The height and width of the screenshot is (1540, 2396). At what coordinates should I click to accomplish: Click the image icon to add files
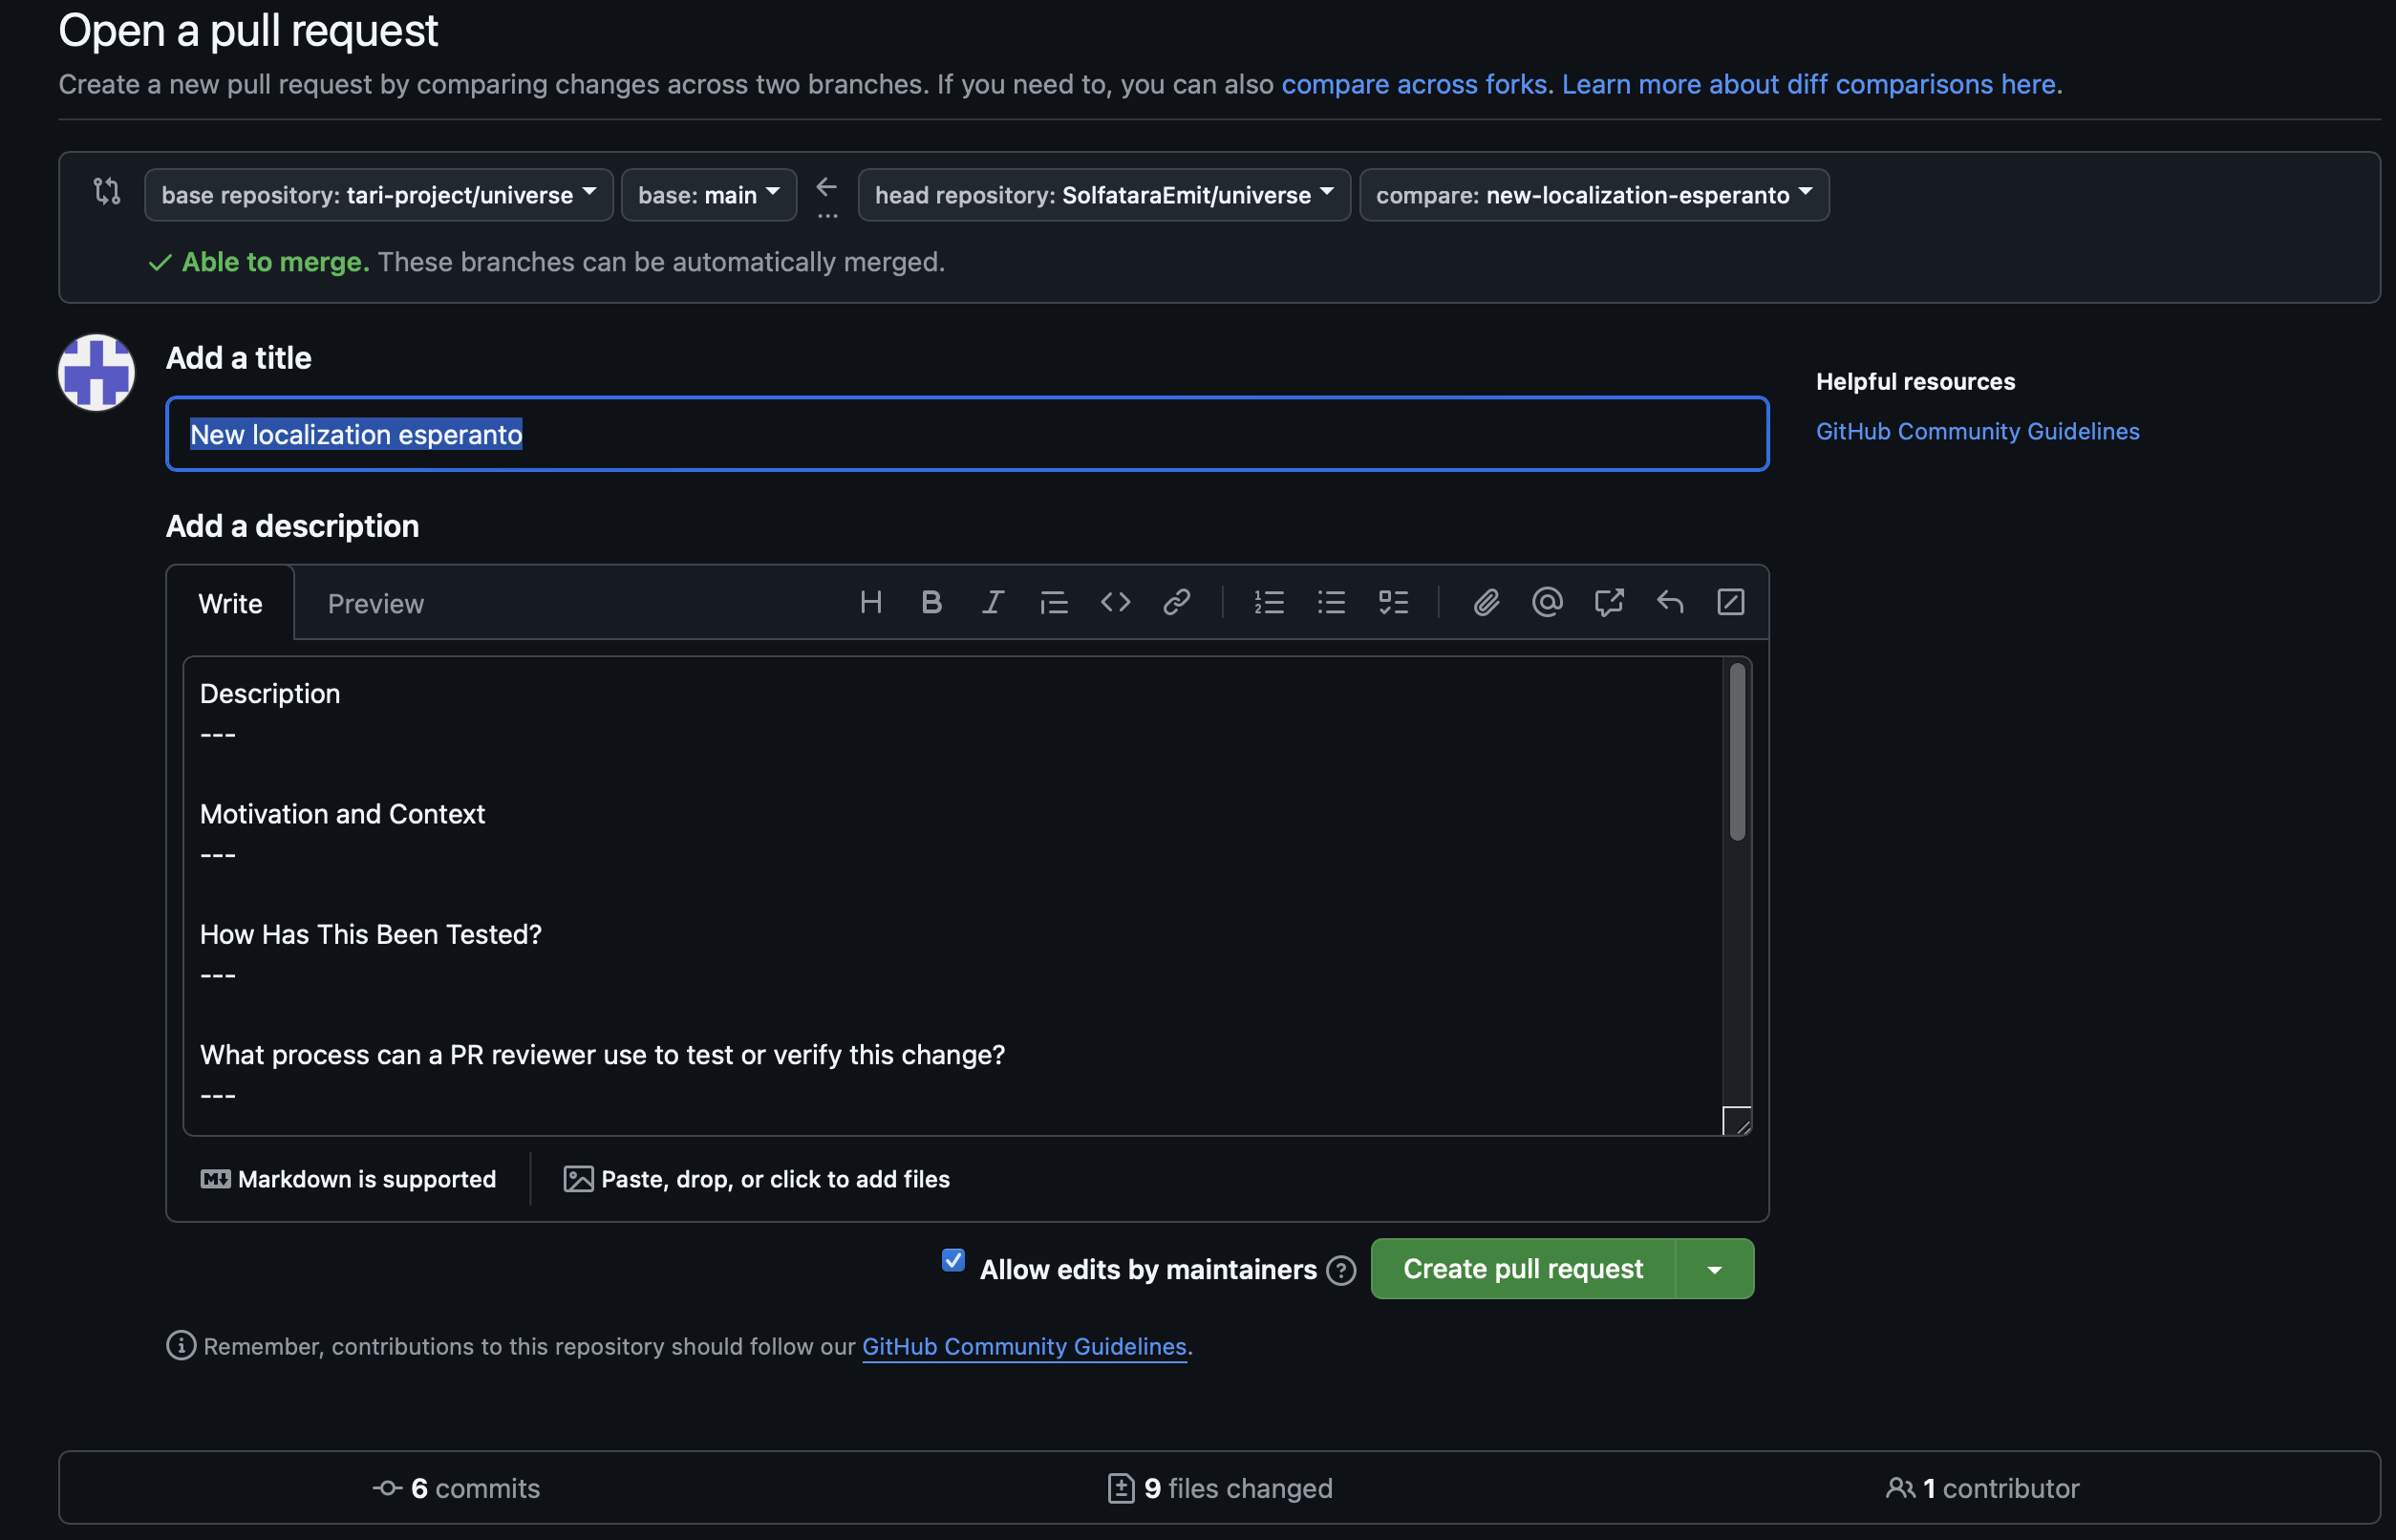[578, 1179]
